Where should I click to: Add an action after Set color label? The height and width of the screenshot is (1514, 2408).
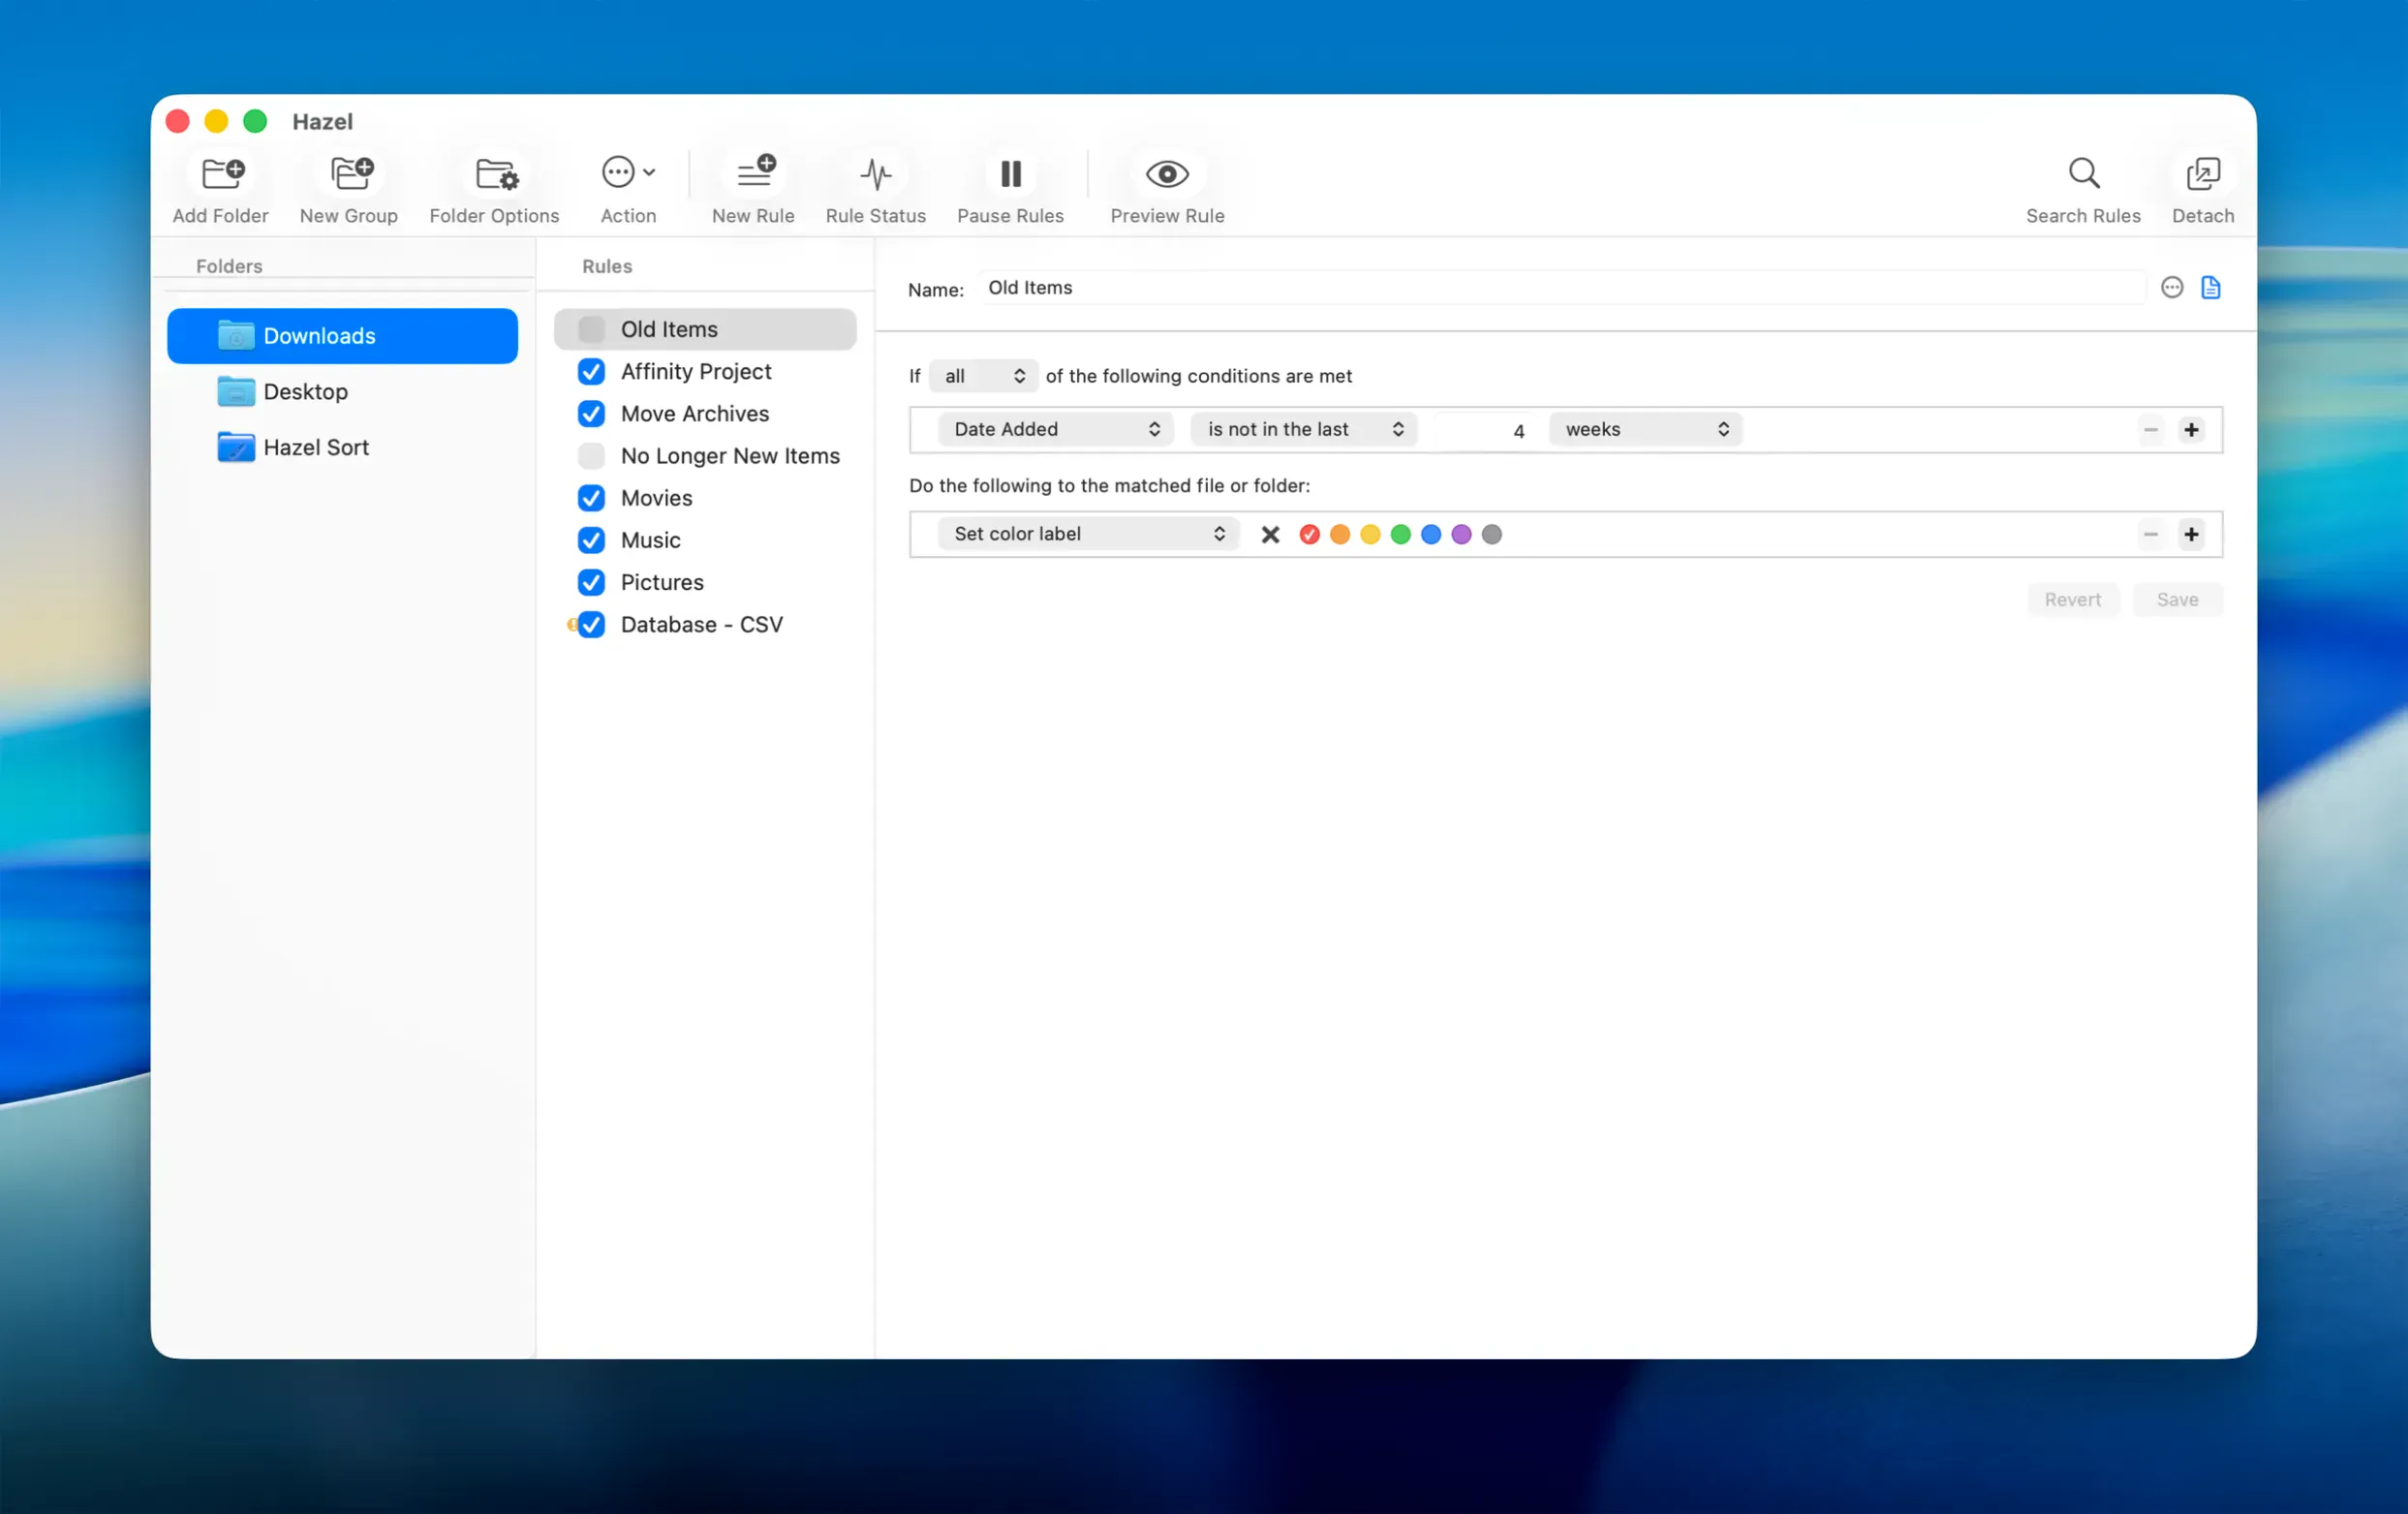pyautogui.click(x=2191, y=535)
